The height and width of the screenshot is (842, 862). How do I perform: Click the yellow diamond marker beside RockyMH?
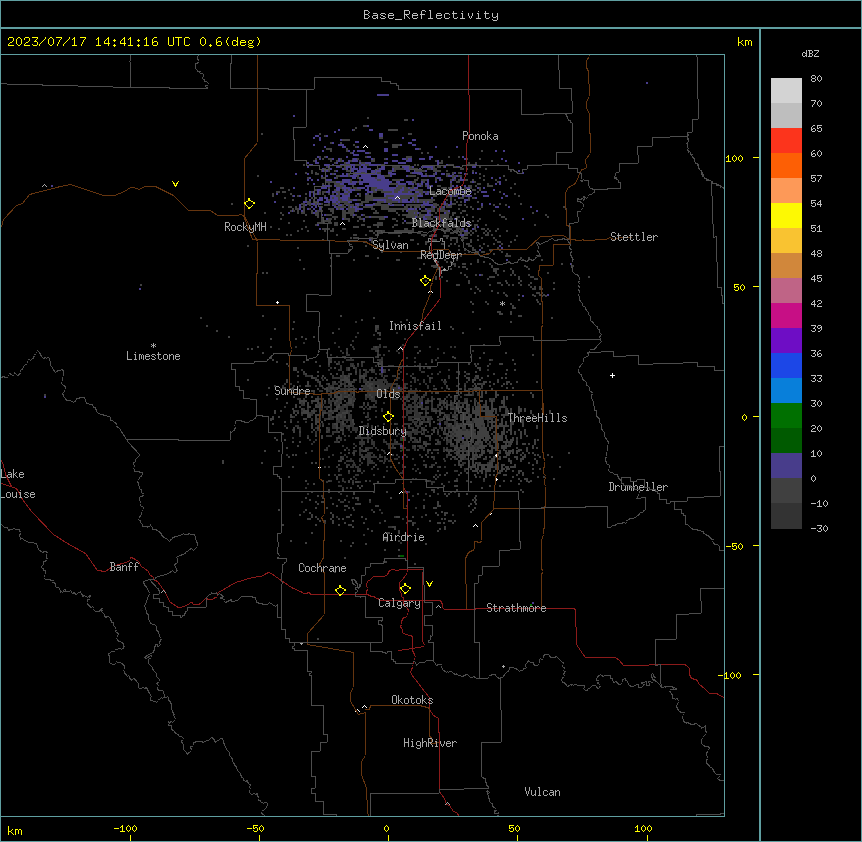coord(250,204)
